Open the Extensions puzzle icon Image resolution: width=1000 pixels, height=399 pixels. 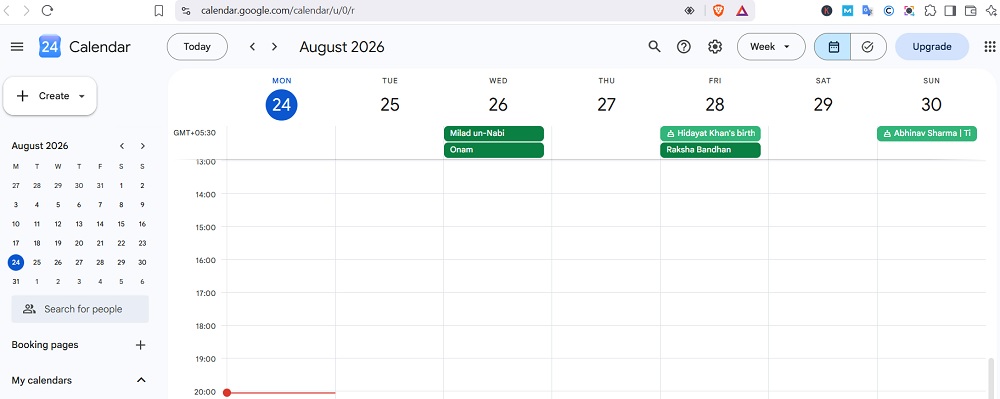pos(930,10)
